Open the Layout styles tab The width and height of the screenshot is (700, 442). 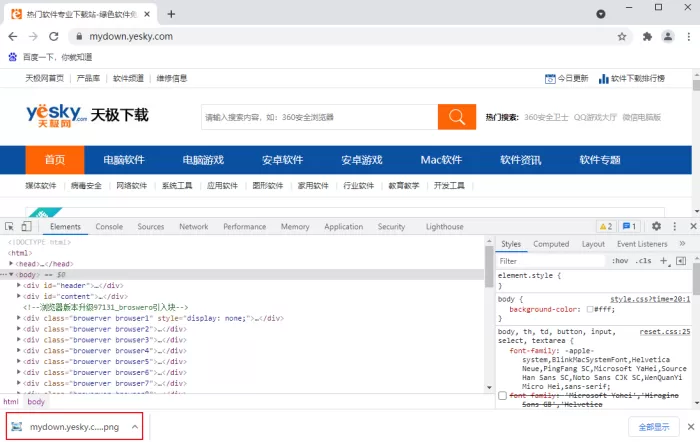click(x=593, y=244)
